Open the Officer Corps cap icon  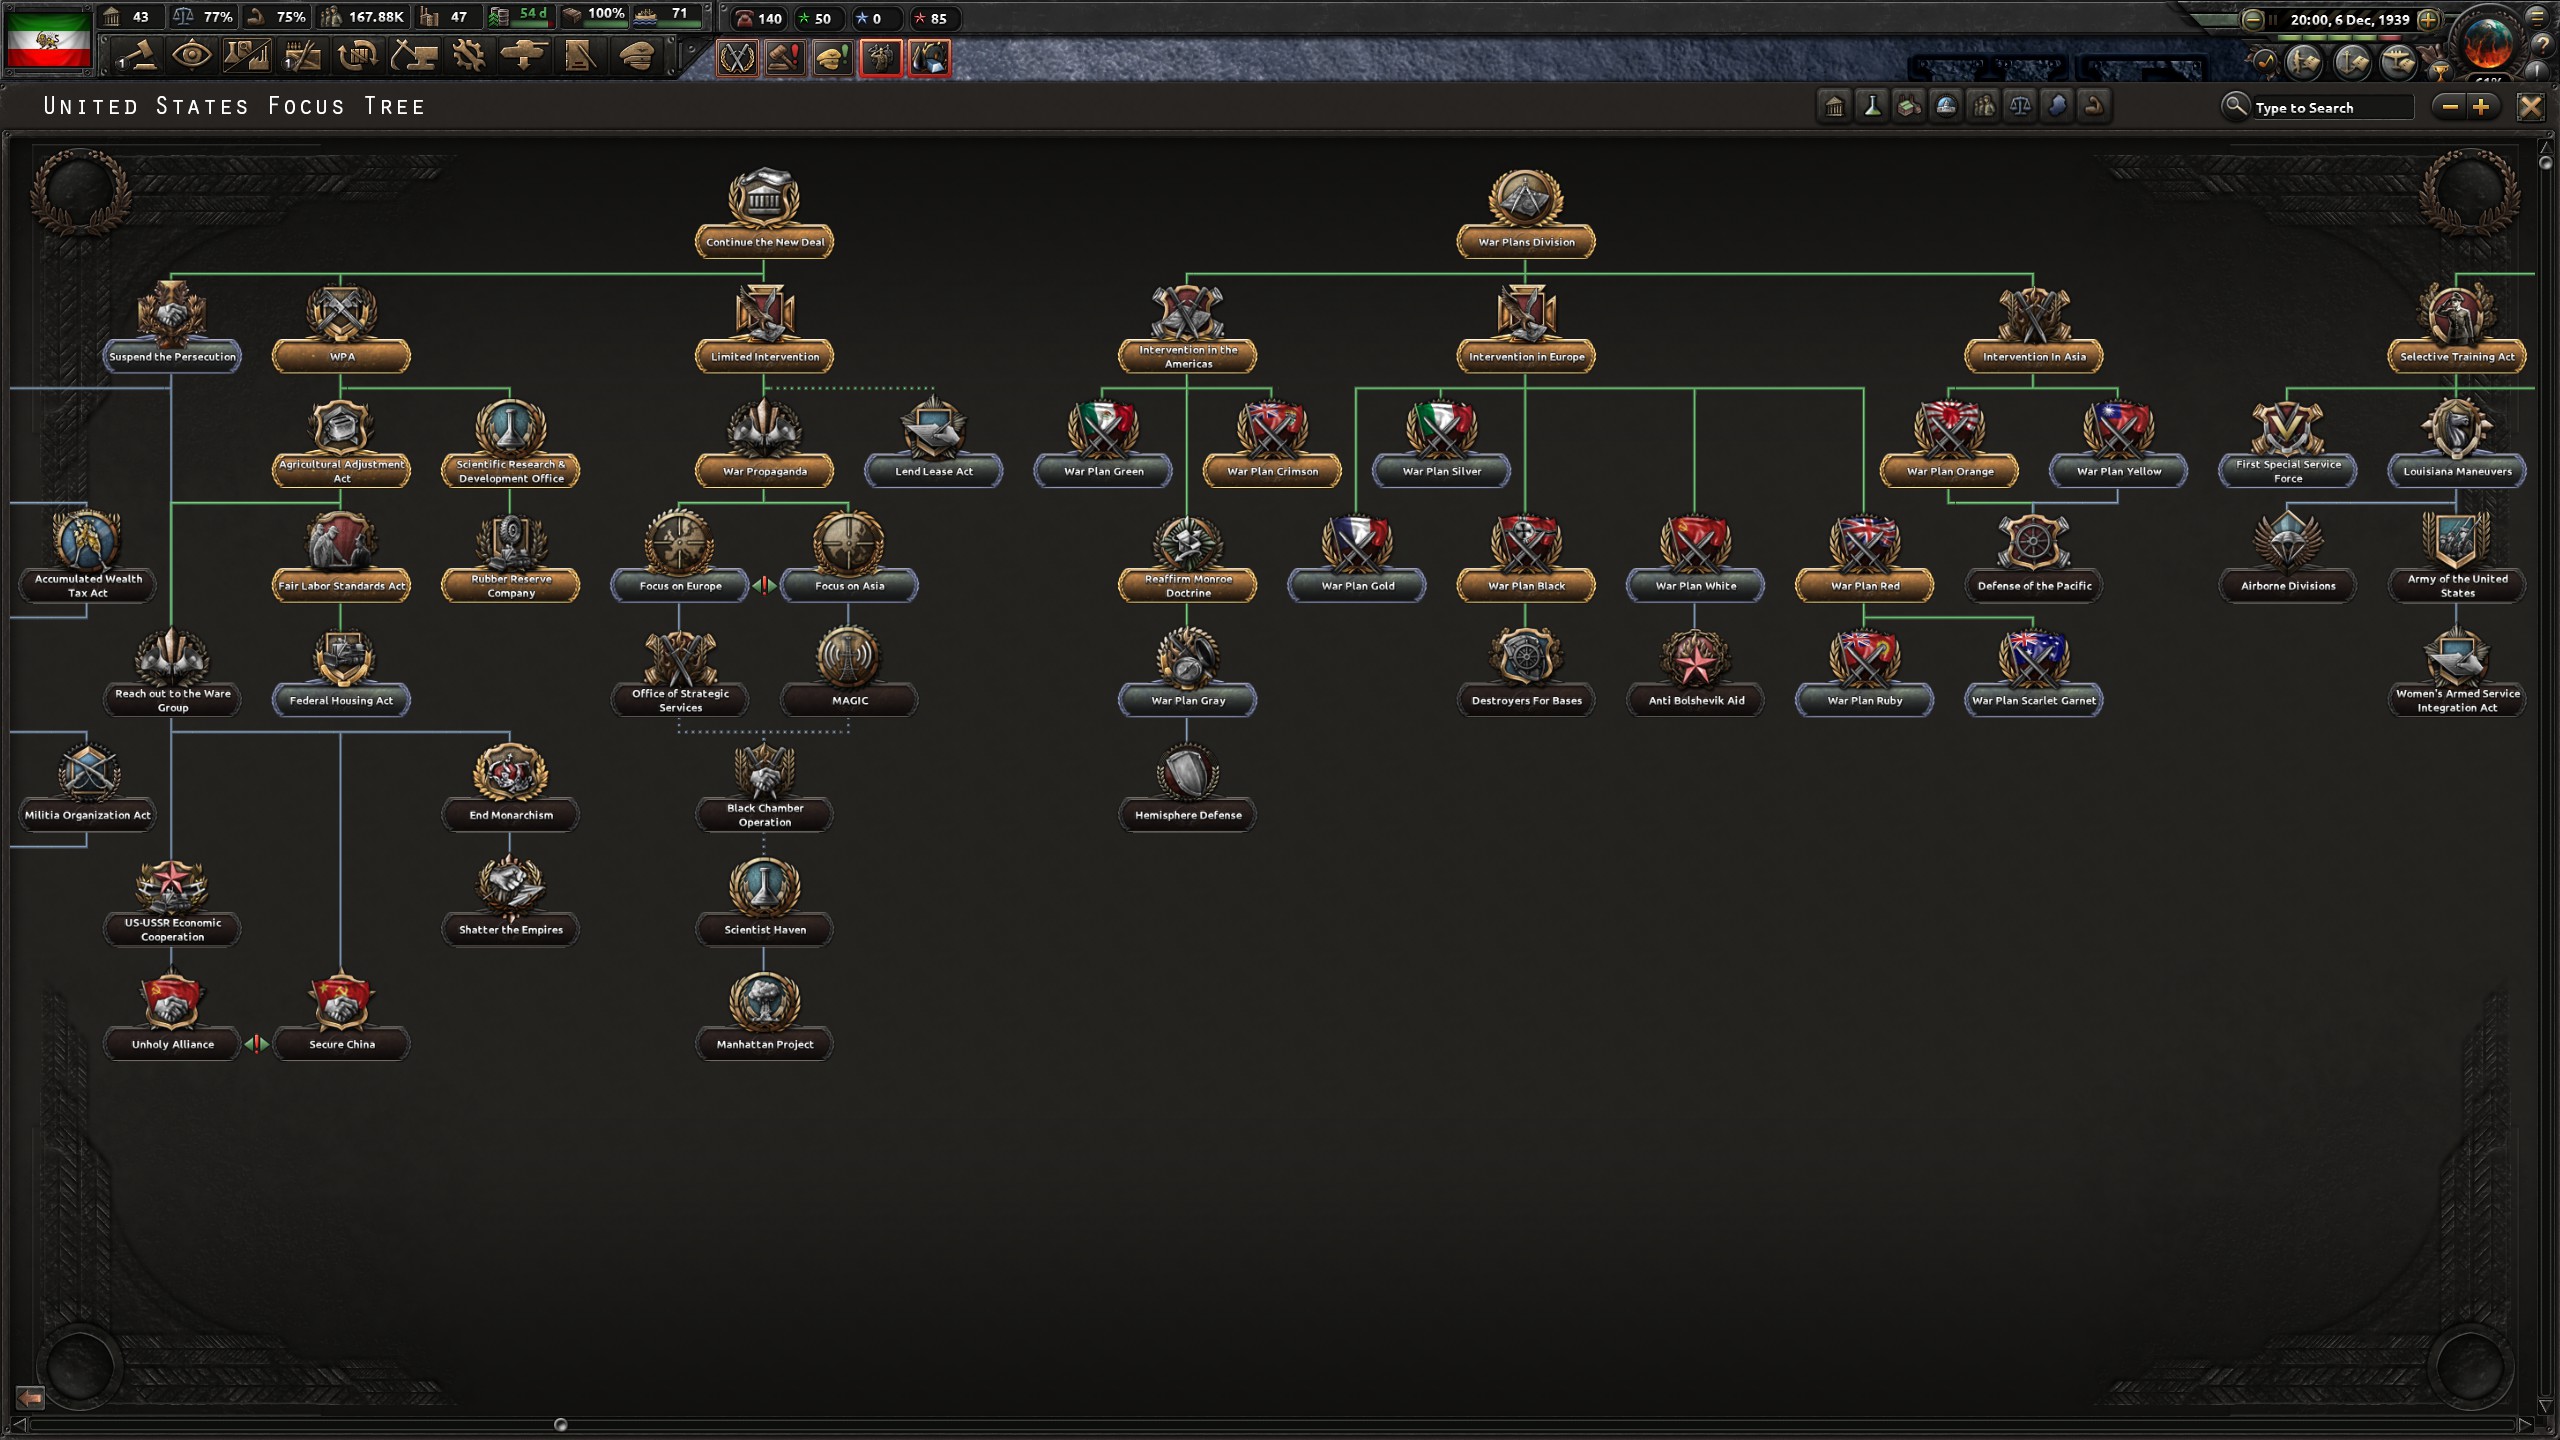(637, 56)
